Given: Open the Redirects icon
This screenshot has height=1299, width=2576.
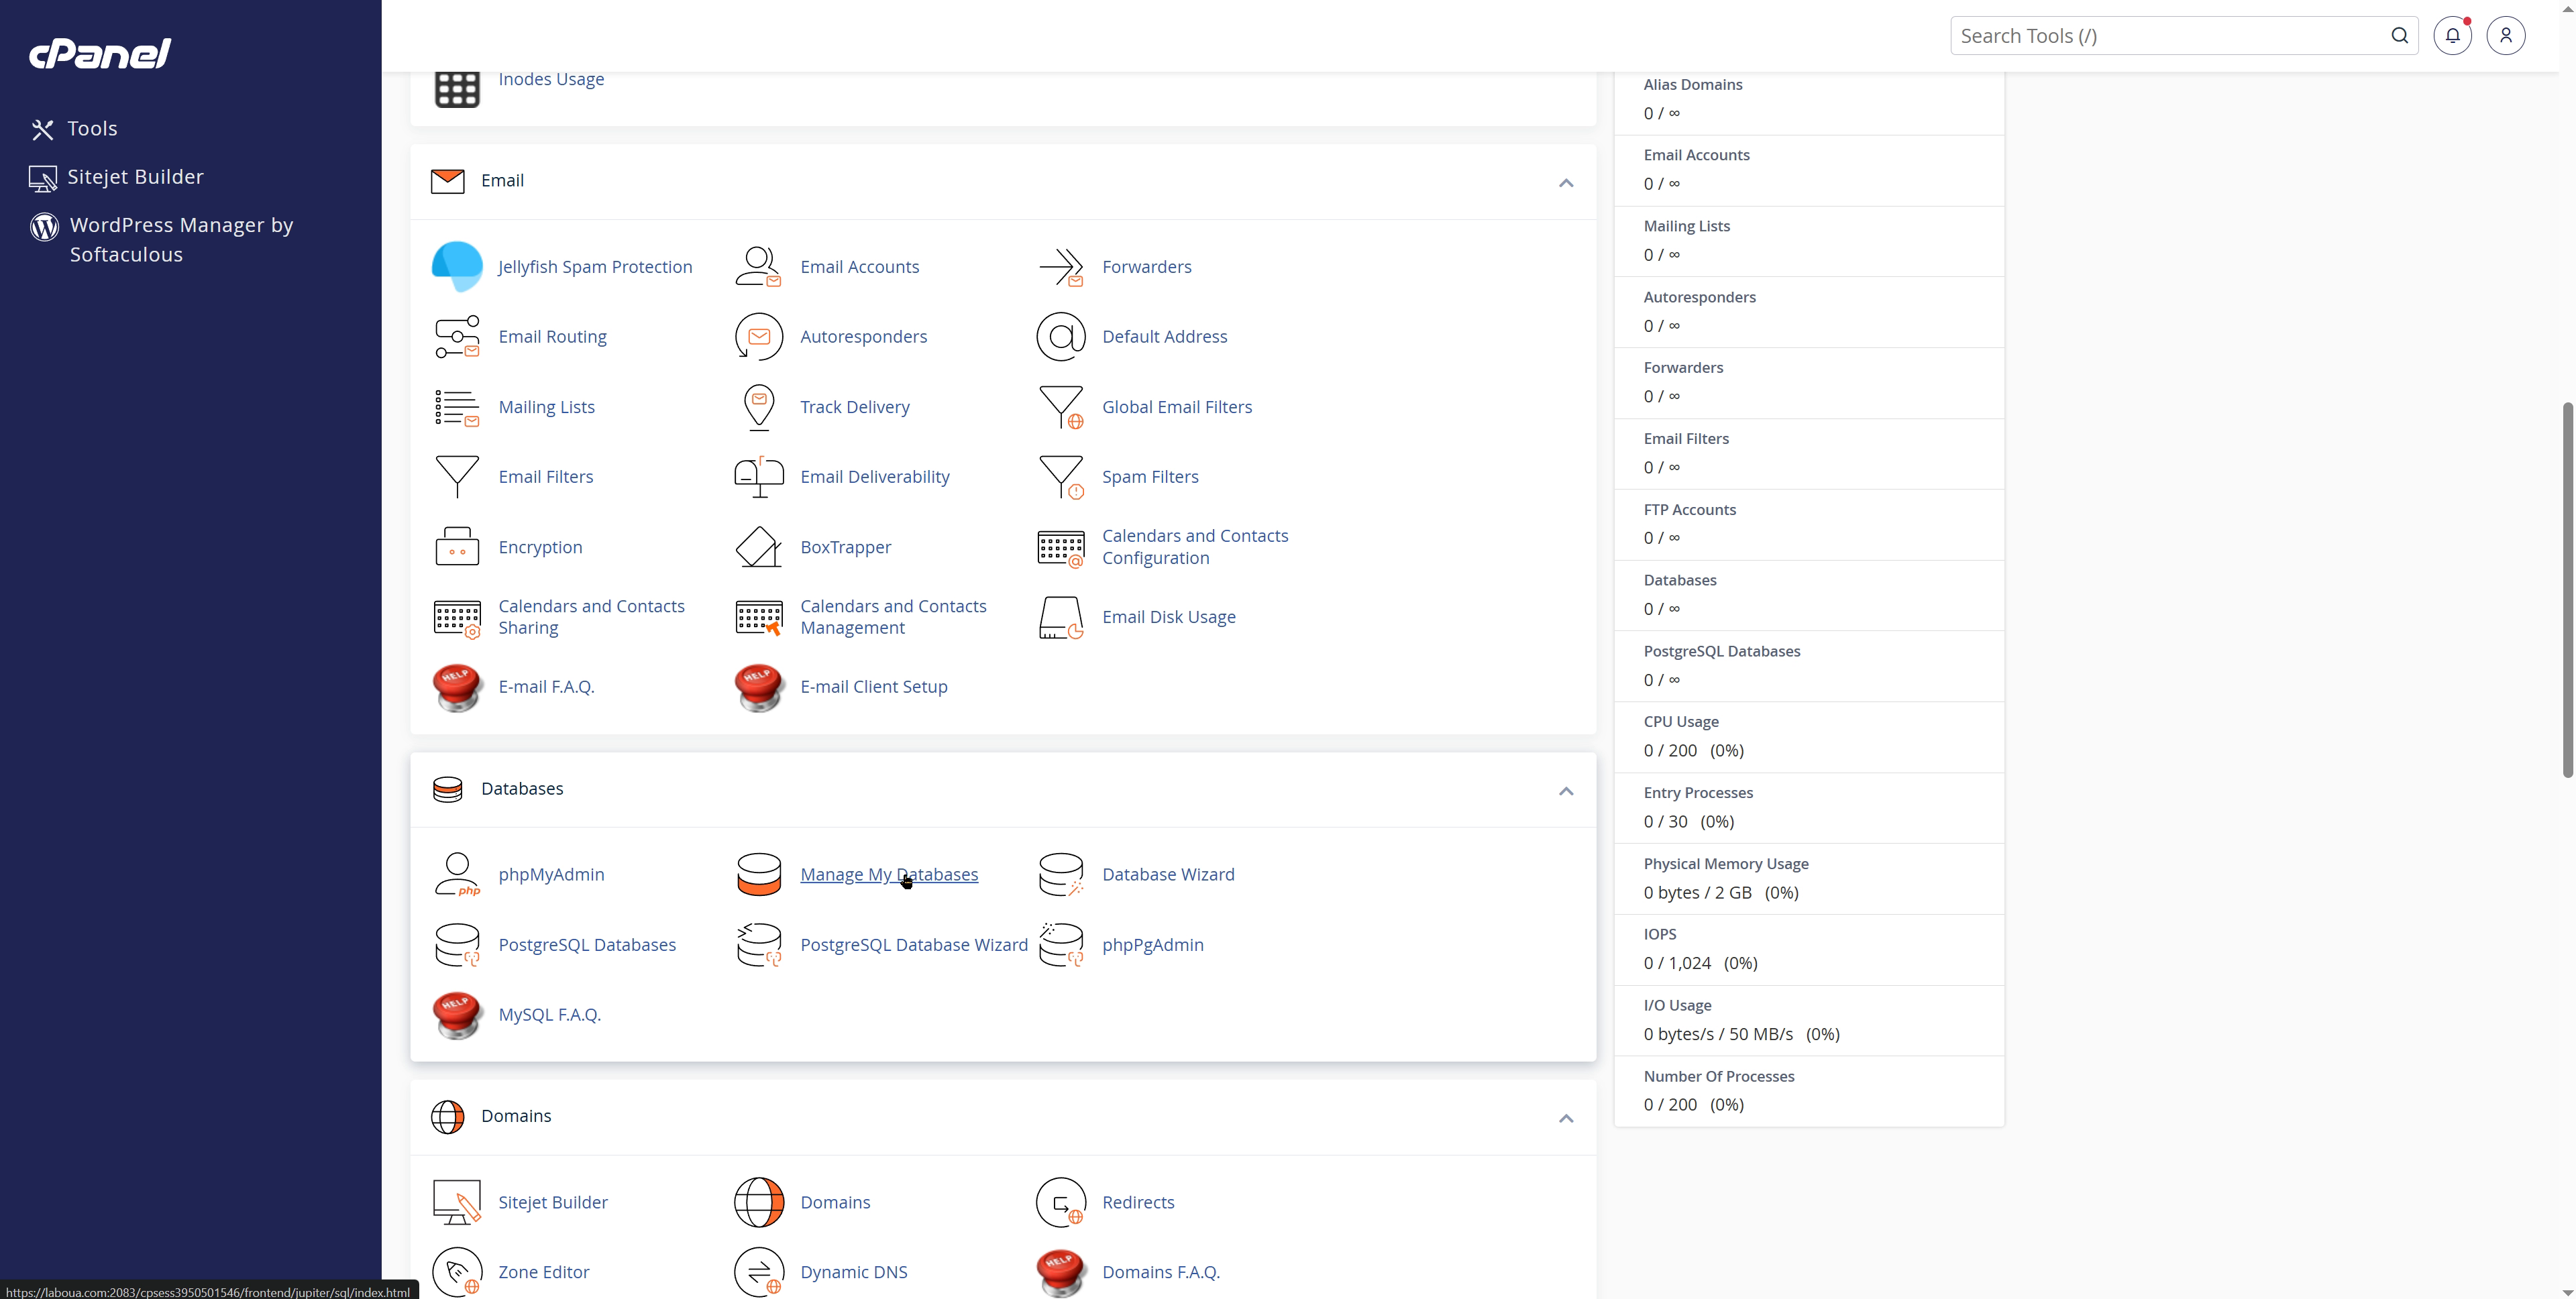Looking at the screenshot, I should (1061, 1202).
